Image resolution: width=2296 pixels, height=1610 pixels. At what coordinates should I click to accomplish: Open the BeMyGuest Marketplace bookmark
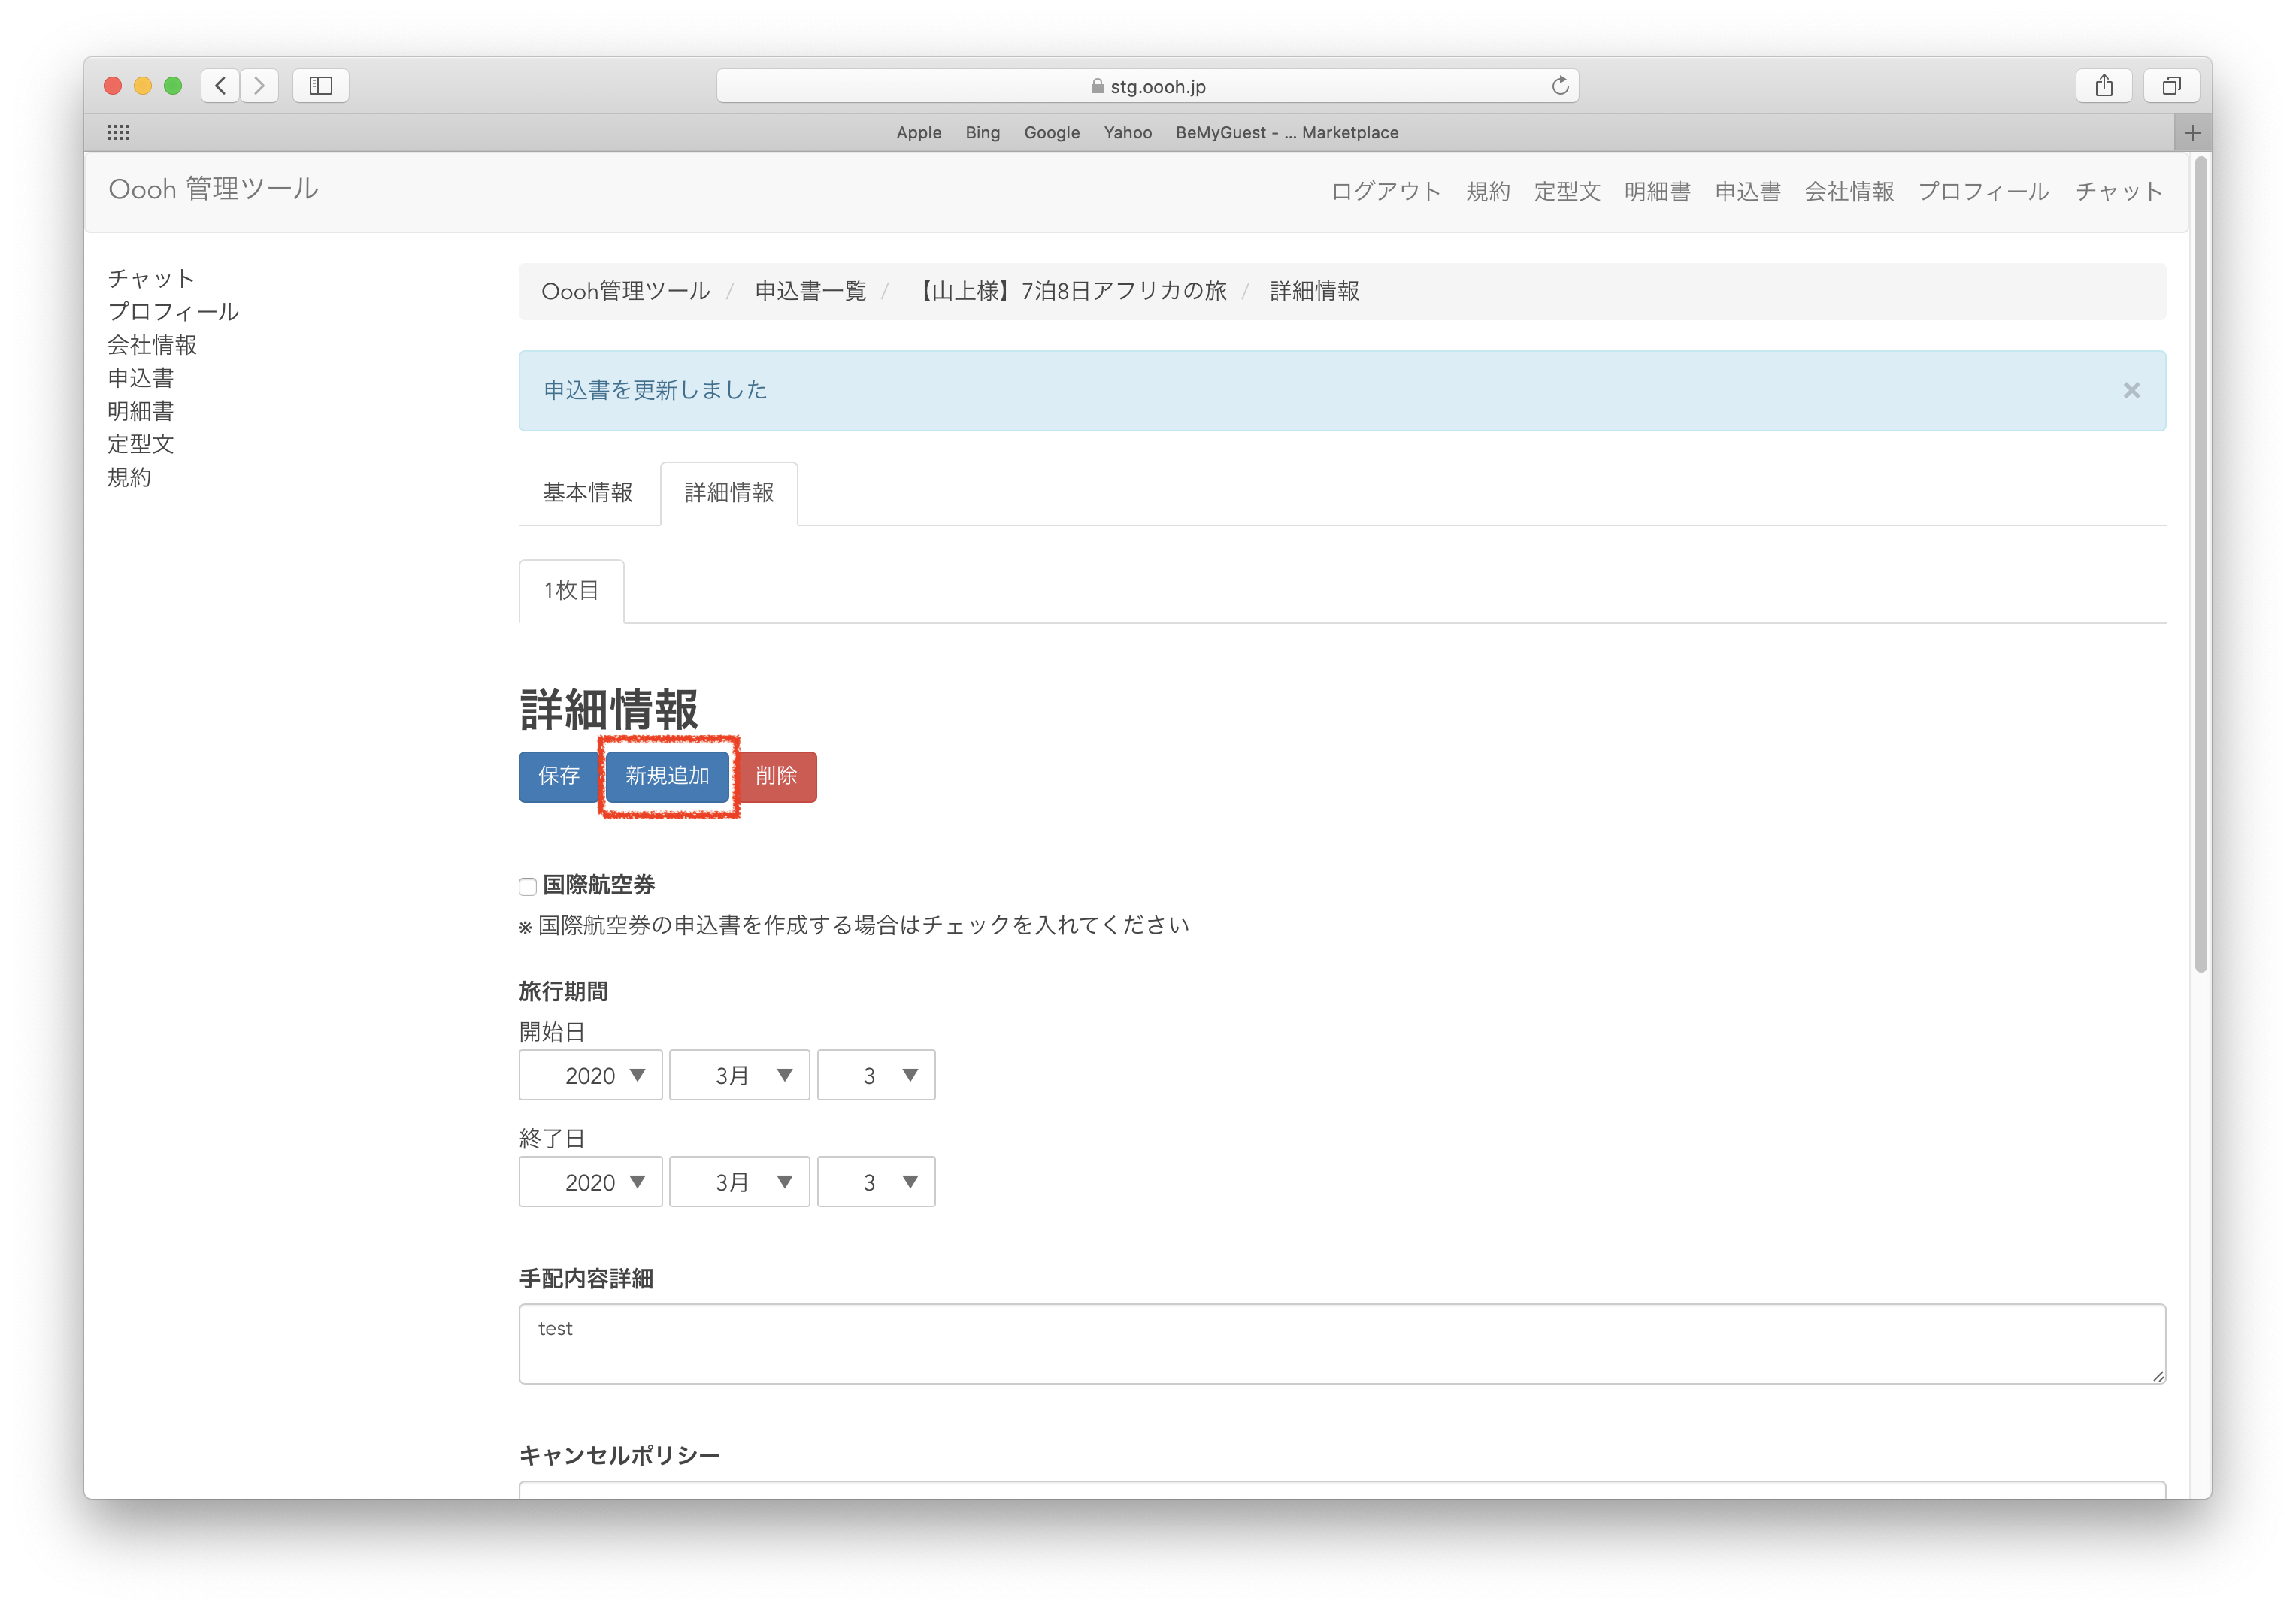pyautogui.click(x=1286, y=132)
